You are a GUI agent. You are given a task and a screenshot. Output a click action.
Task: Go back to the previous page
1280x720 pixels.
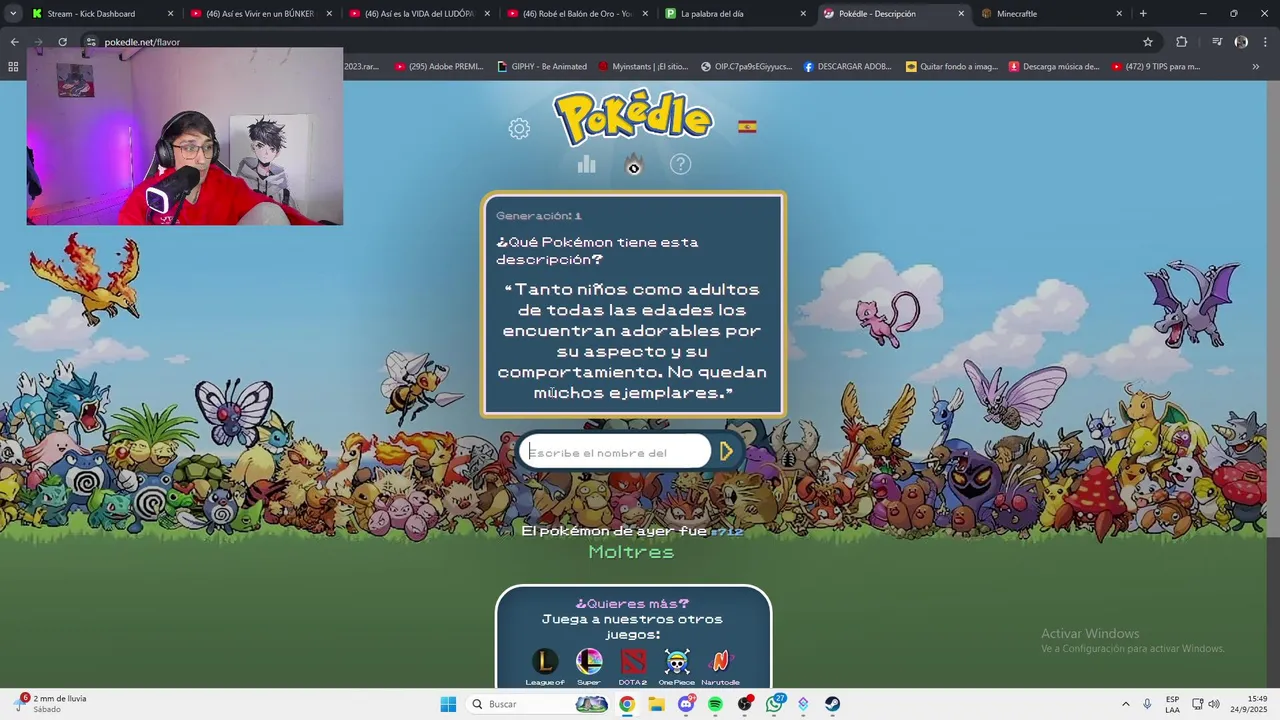tap(14, 42)
